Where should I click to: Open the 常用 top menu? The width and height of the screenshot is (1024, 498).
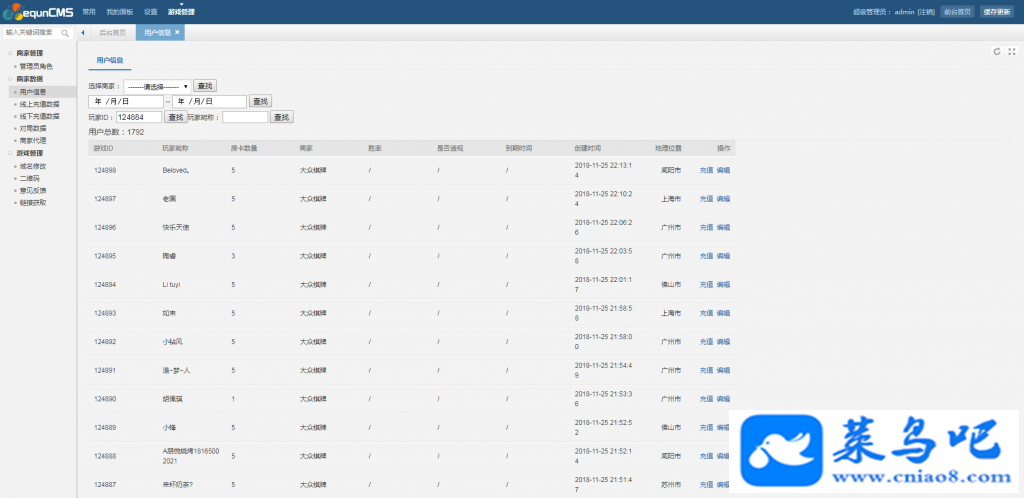tap(89, 12)
